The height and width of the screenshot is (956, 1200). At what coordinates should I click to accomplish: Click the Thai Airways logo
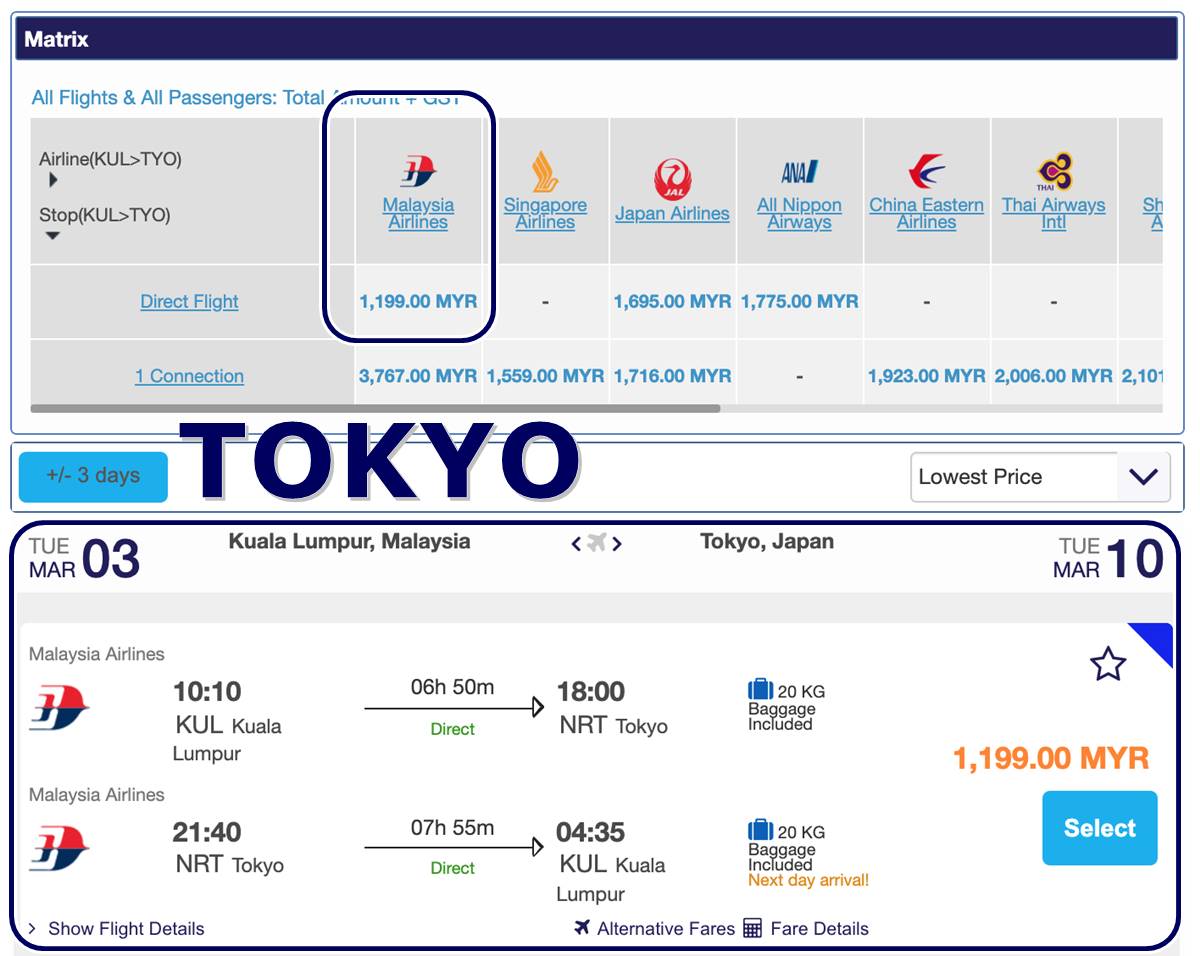point(1054,172)
